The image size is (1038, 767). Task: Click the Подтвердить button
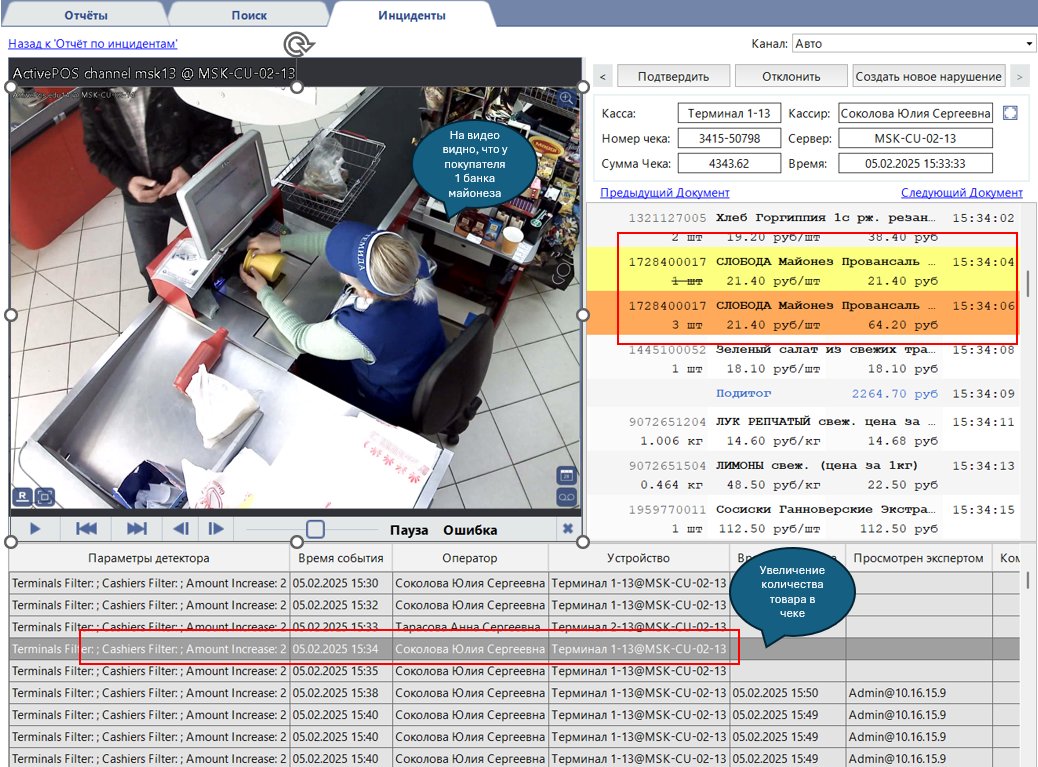point(673,76)
